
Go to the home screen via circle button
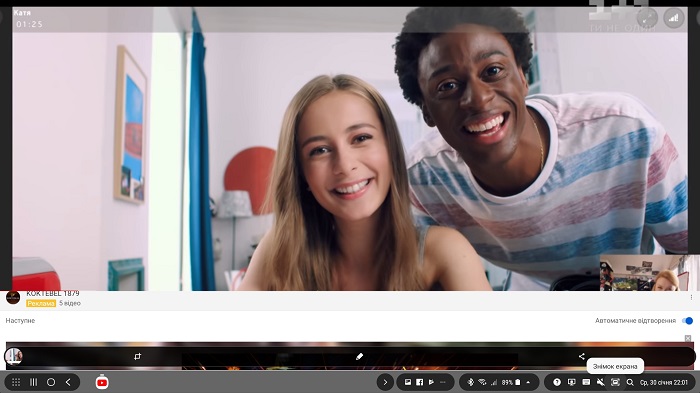(51, 382)
